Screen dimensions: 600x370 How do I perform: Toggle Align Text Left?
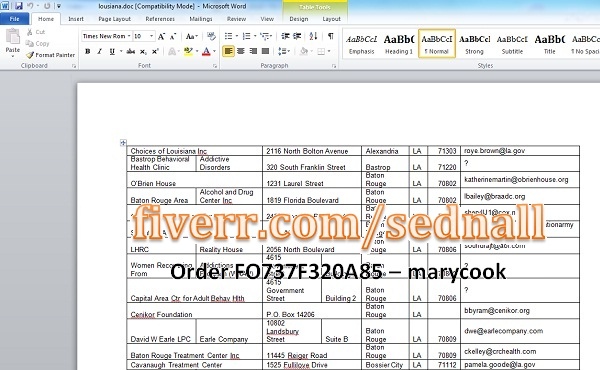click(228, 51)
